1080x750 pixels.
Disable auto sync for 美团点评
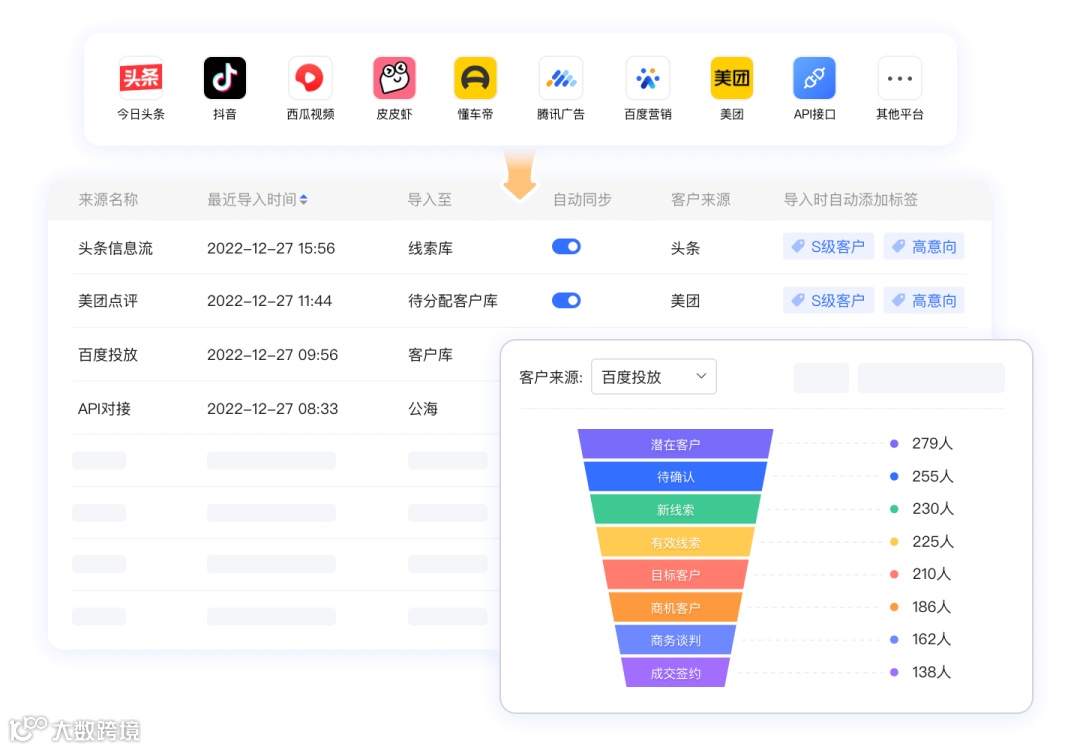point(566,300)
